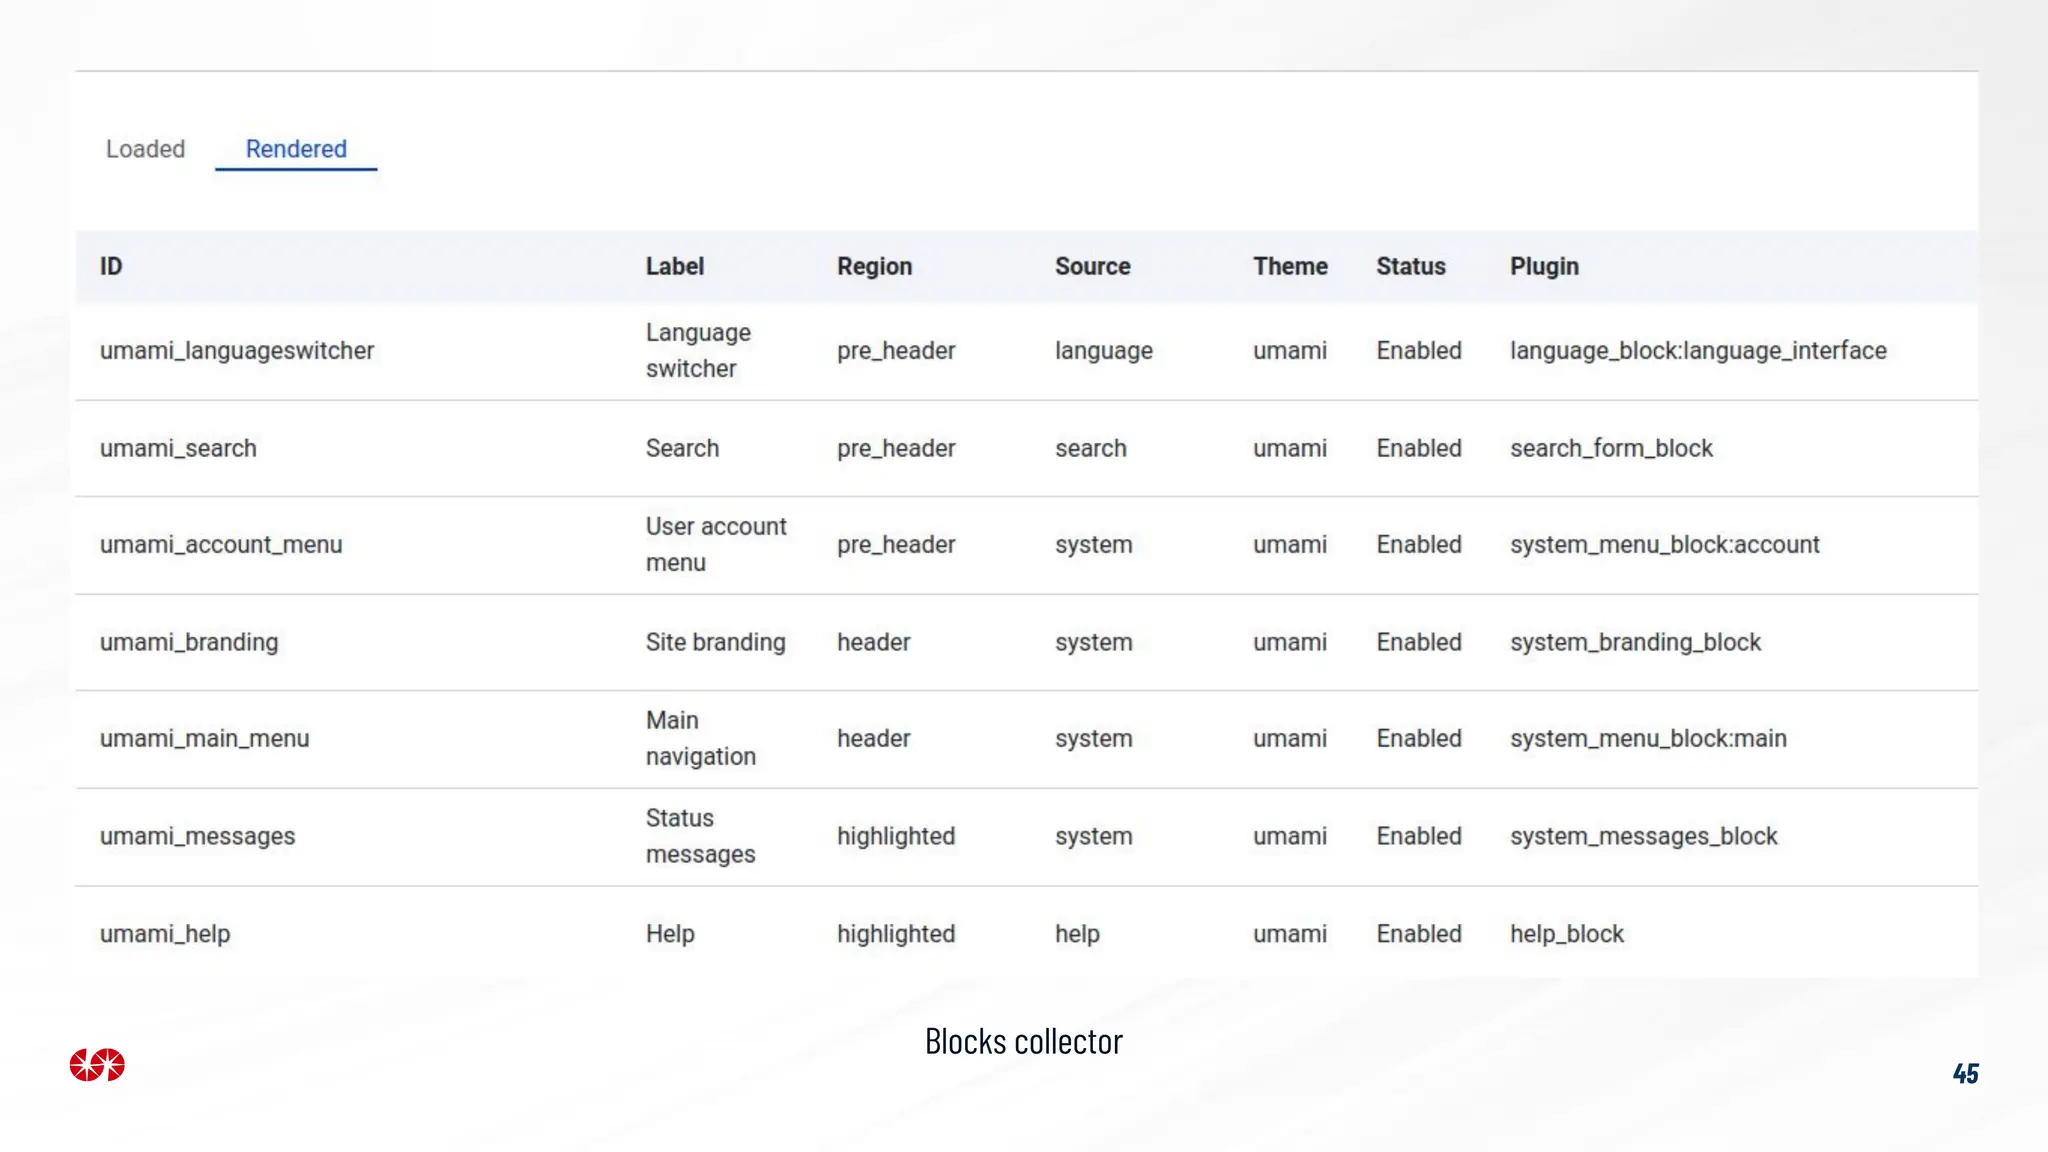Click the ID column header
This screenshot has height=1152, width=2048.
tap(111, 267)
